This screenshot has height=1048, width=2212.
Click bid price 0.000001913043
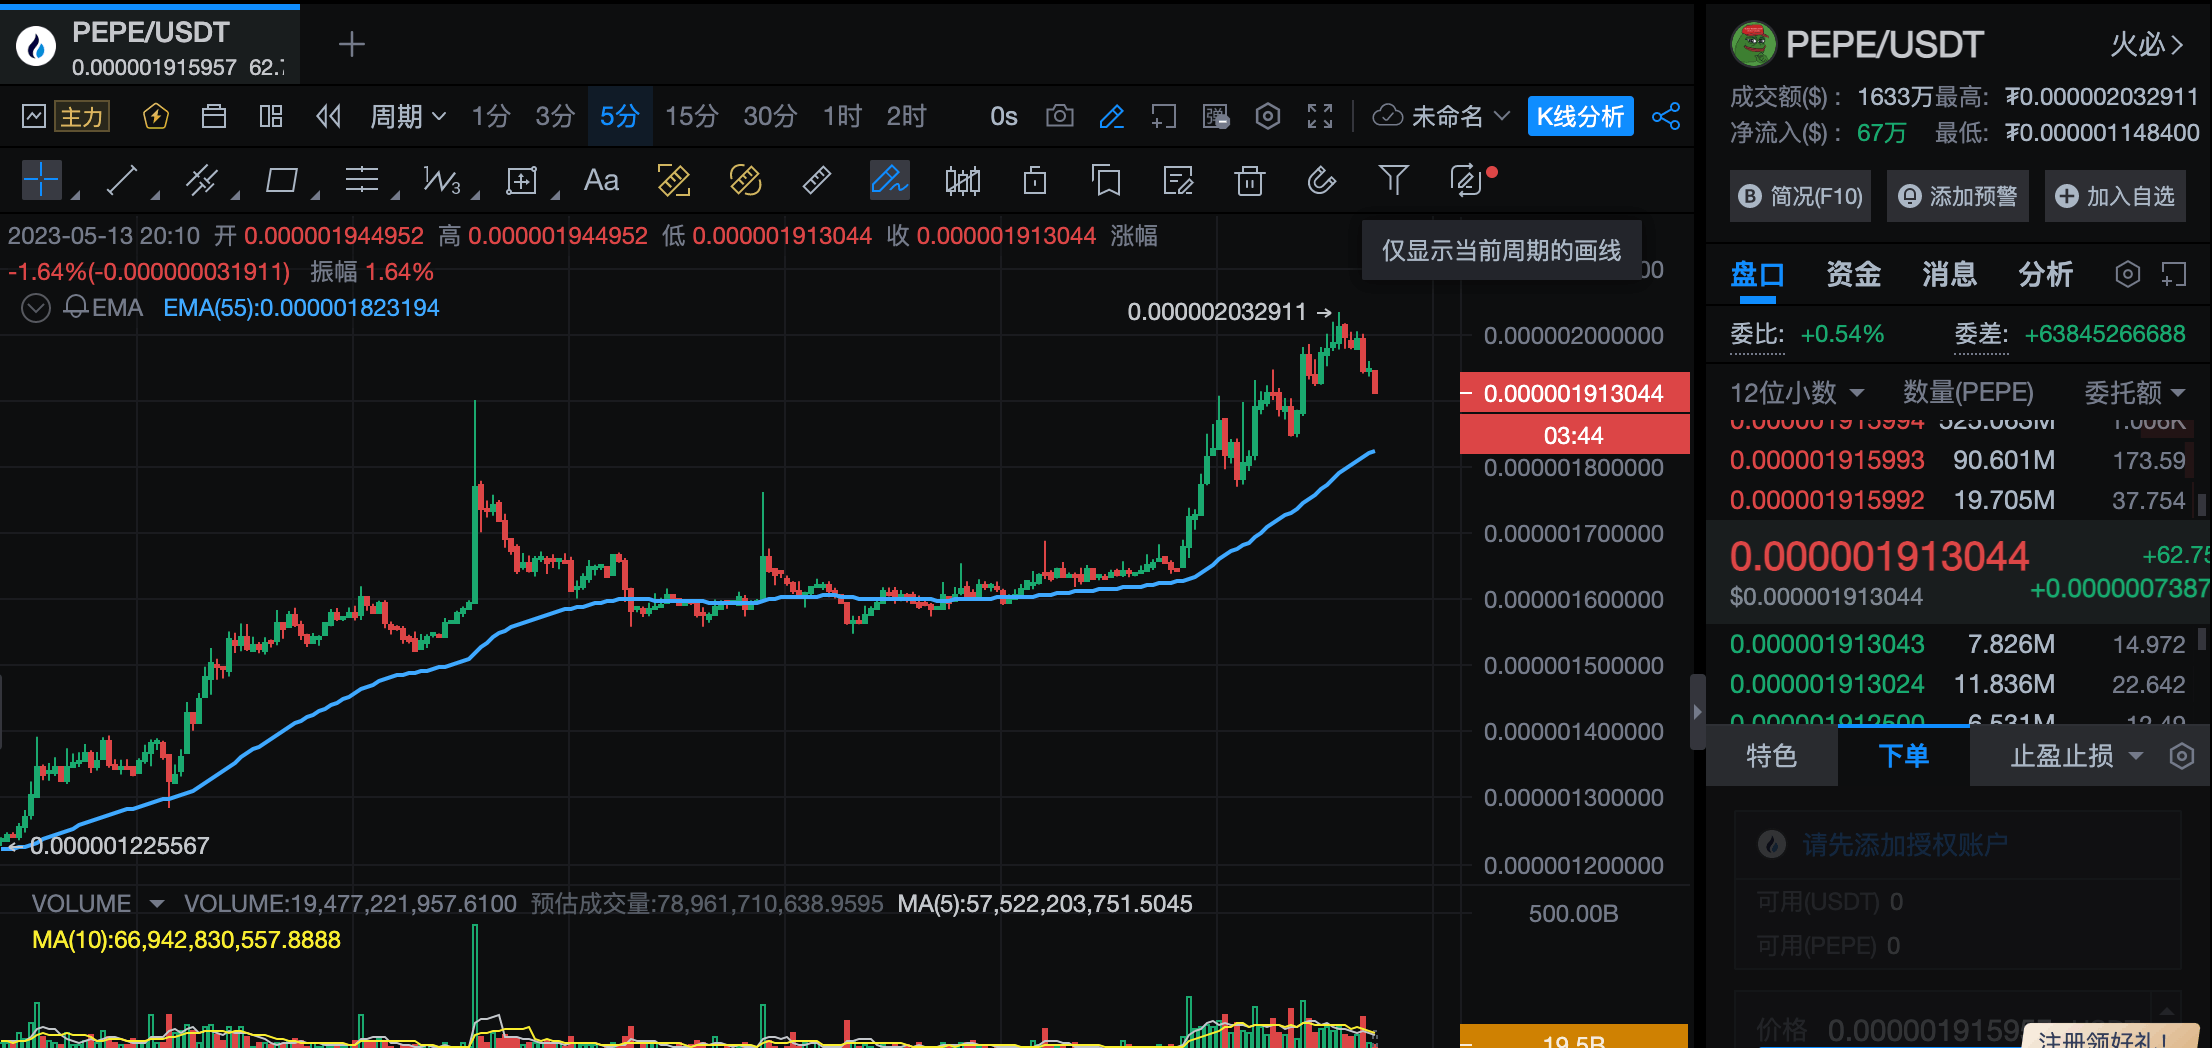point(1827,645)
